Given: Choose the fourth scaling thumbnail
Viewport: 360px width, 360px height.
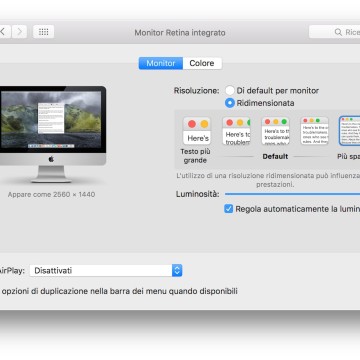Looking at the screenshot, I should tap(314, 131).
